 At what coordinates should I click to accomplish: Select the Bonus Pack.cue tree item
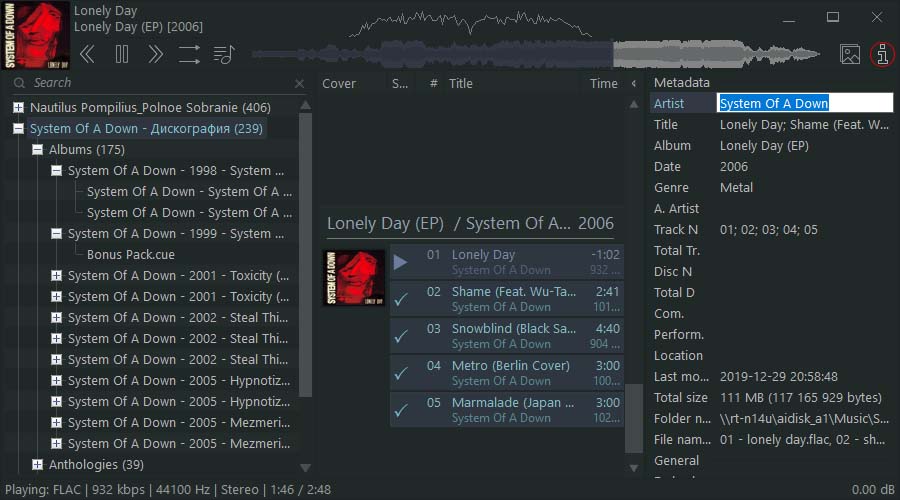(x=128, y=254)
